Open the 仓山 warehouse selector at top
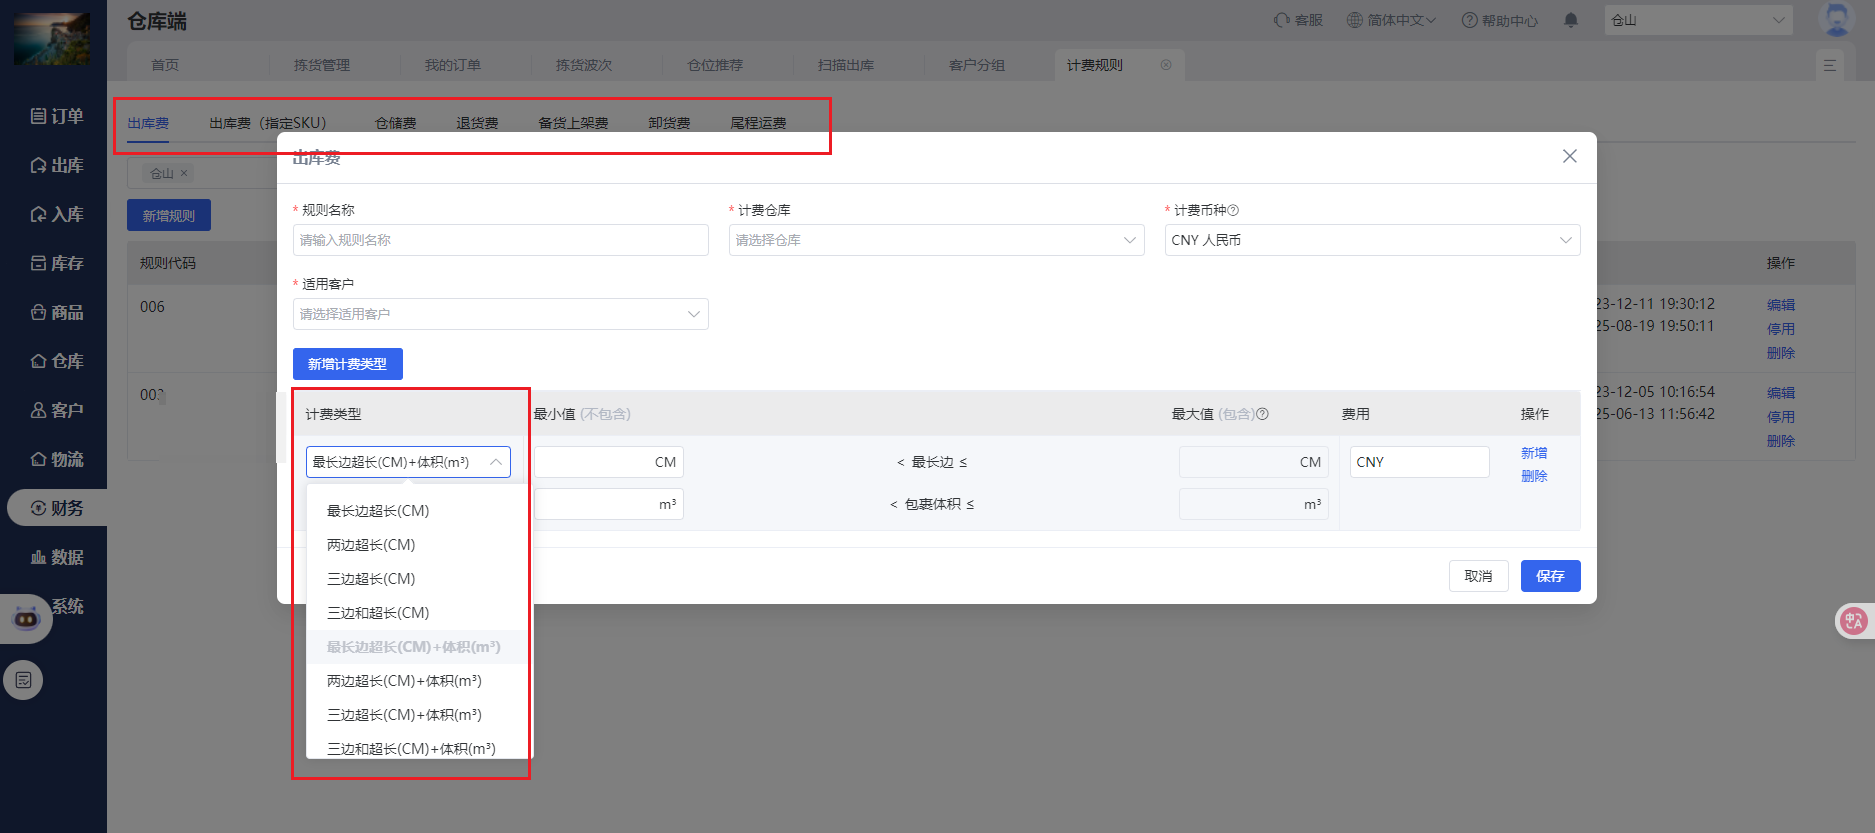 coord(1698,20)
